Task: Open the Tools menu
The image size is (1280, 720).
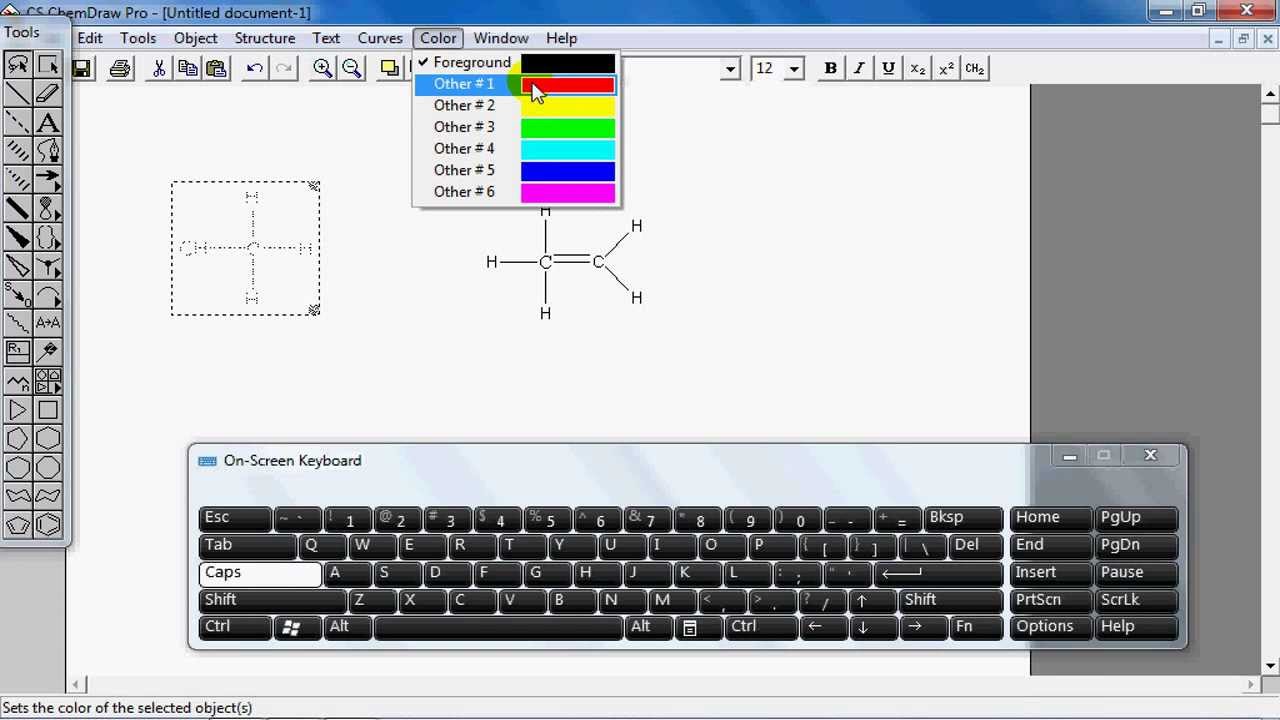Action: 138,38
